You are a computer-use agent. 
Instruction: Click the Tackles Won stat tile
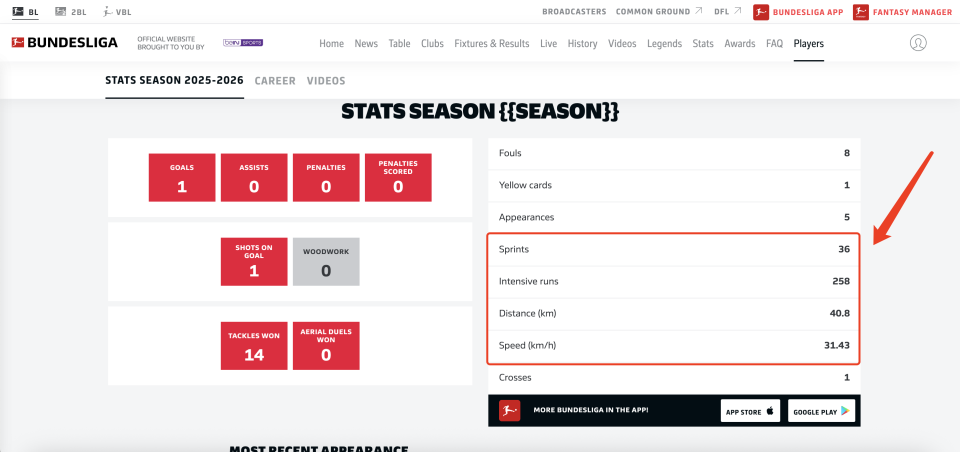(254, 343)
